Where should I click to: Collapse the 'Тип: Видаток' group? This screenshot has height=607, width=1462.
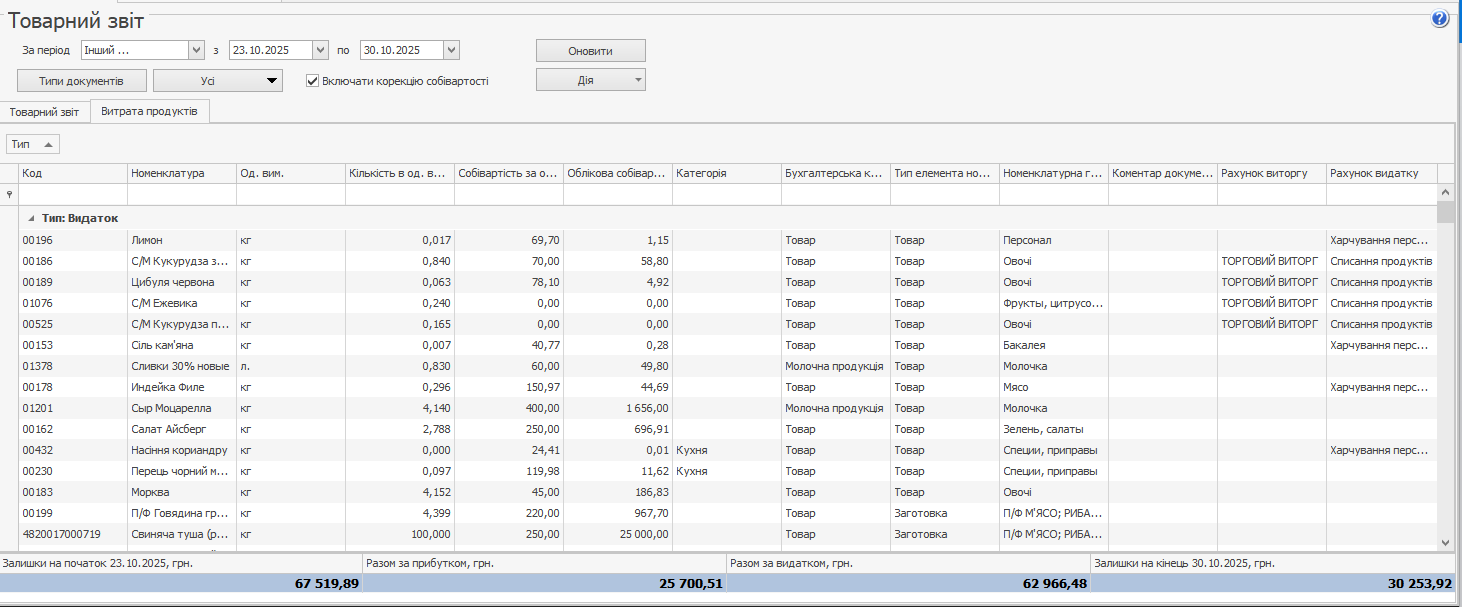(30, 218)
